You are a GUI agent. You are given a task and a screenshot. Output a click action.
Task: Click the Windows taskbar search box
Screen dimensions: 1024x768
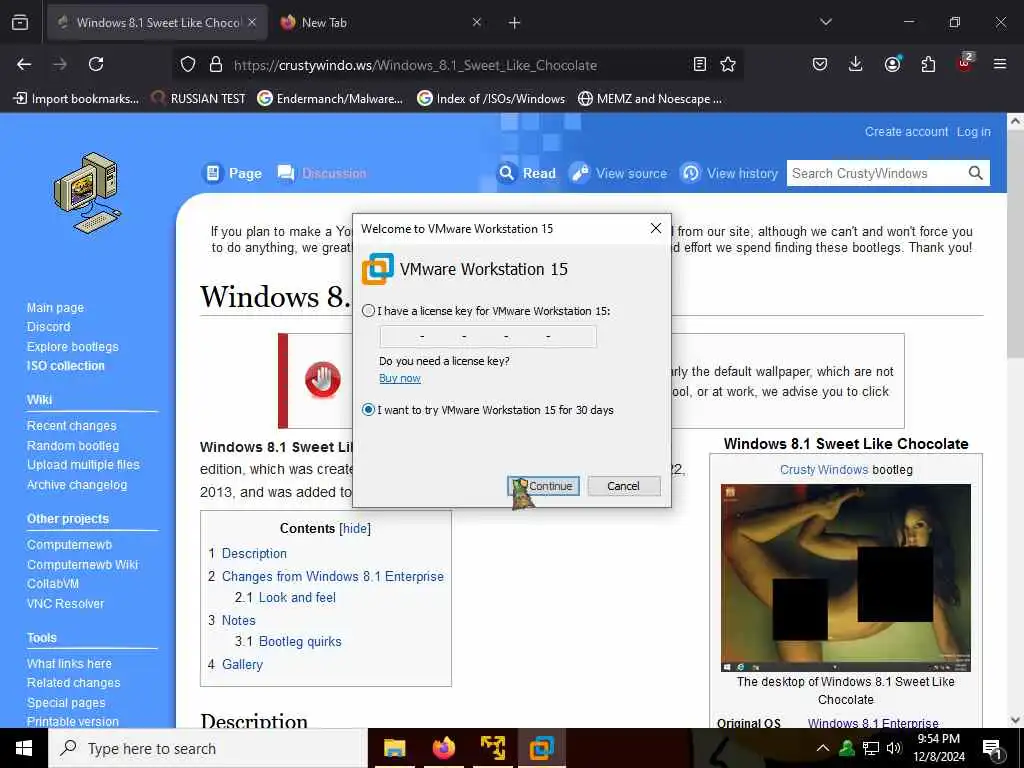click(x=208, y=748)
